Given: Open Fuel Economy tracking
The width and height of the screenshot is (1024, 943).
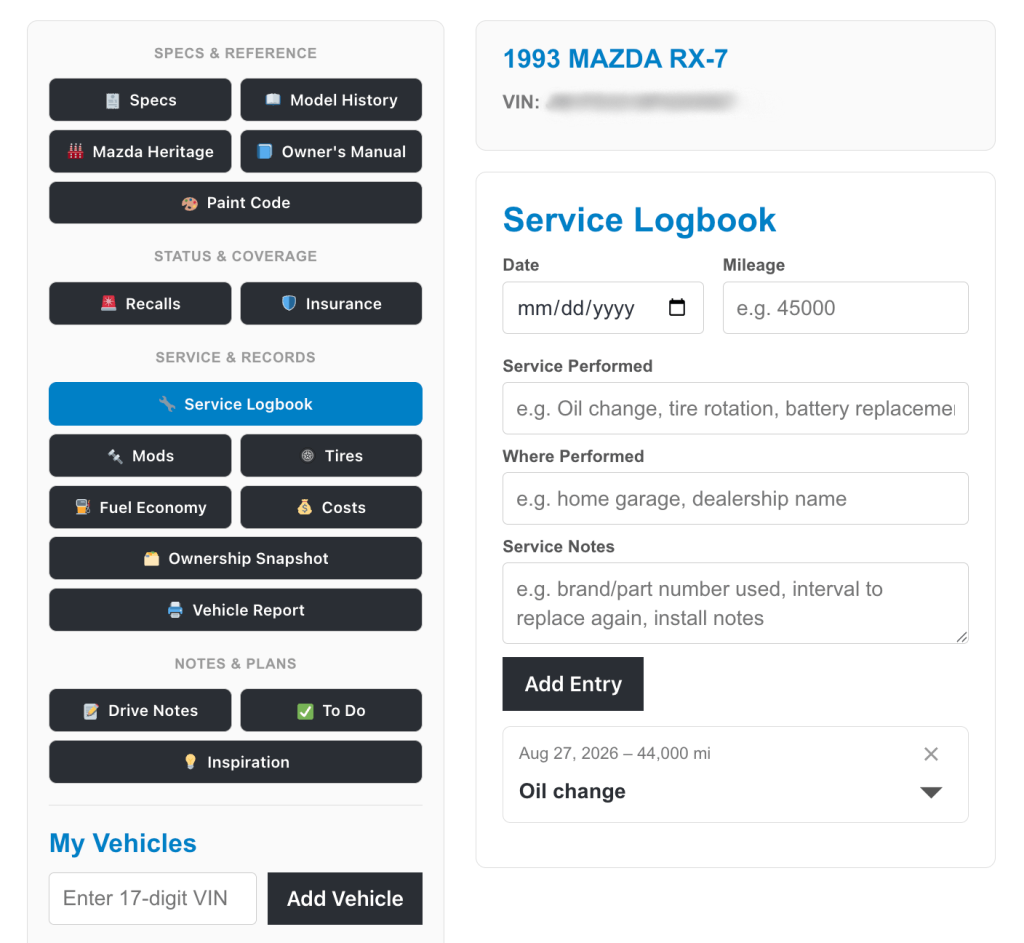Looking at the screenshot, I should pos(140,507).
